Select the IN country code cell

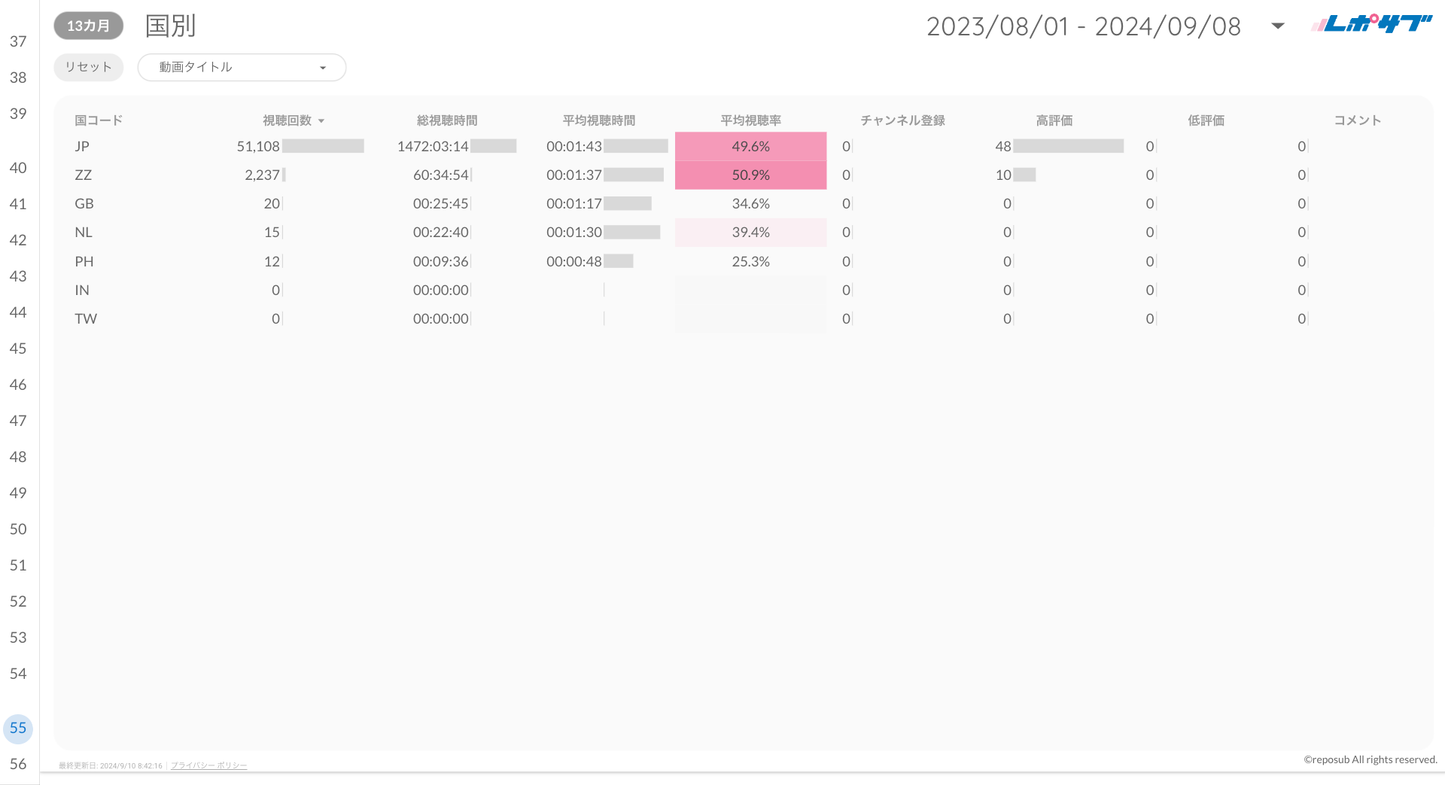point(82,290)
